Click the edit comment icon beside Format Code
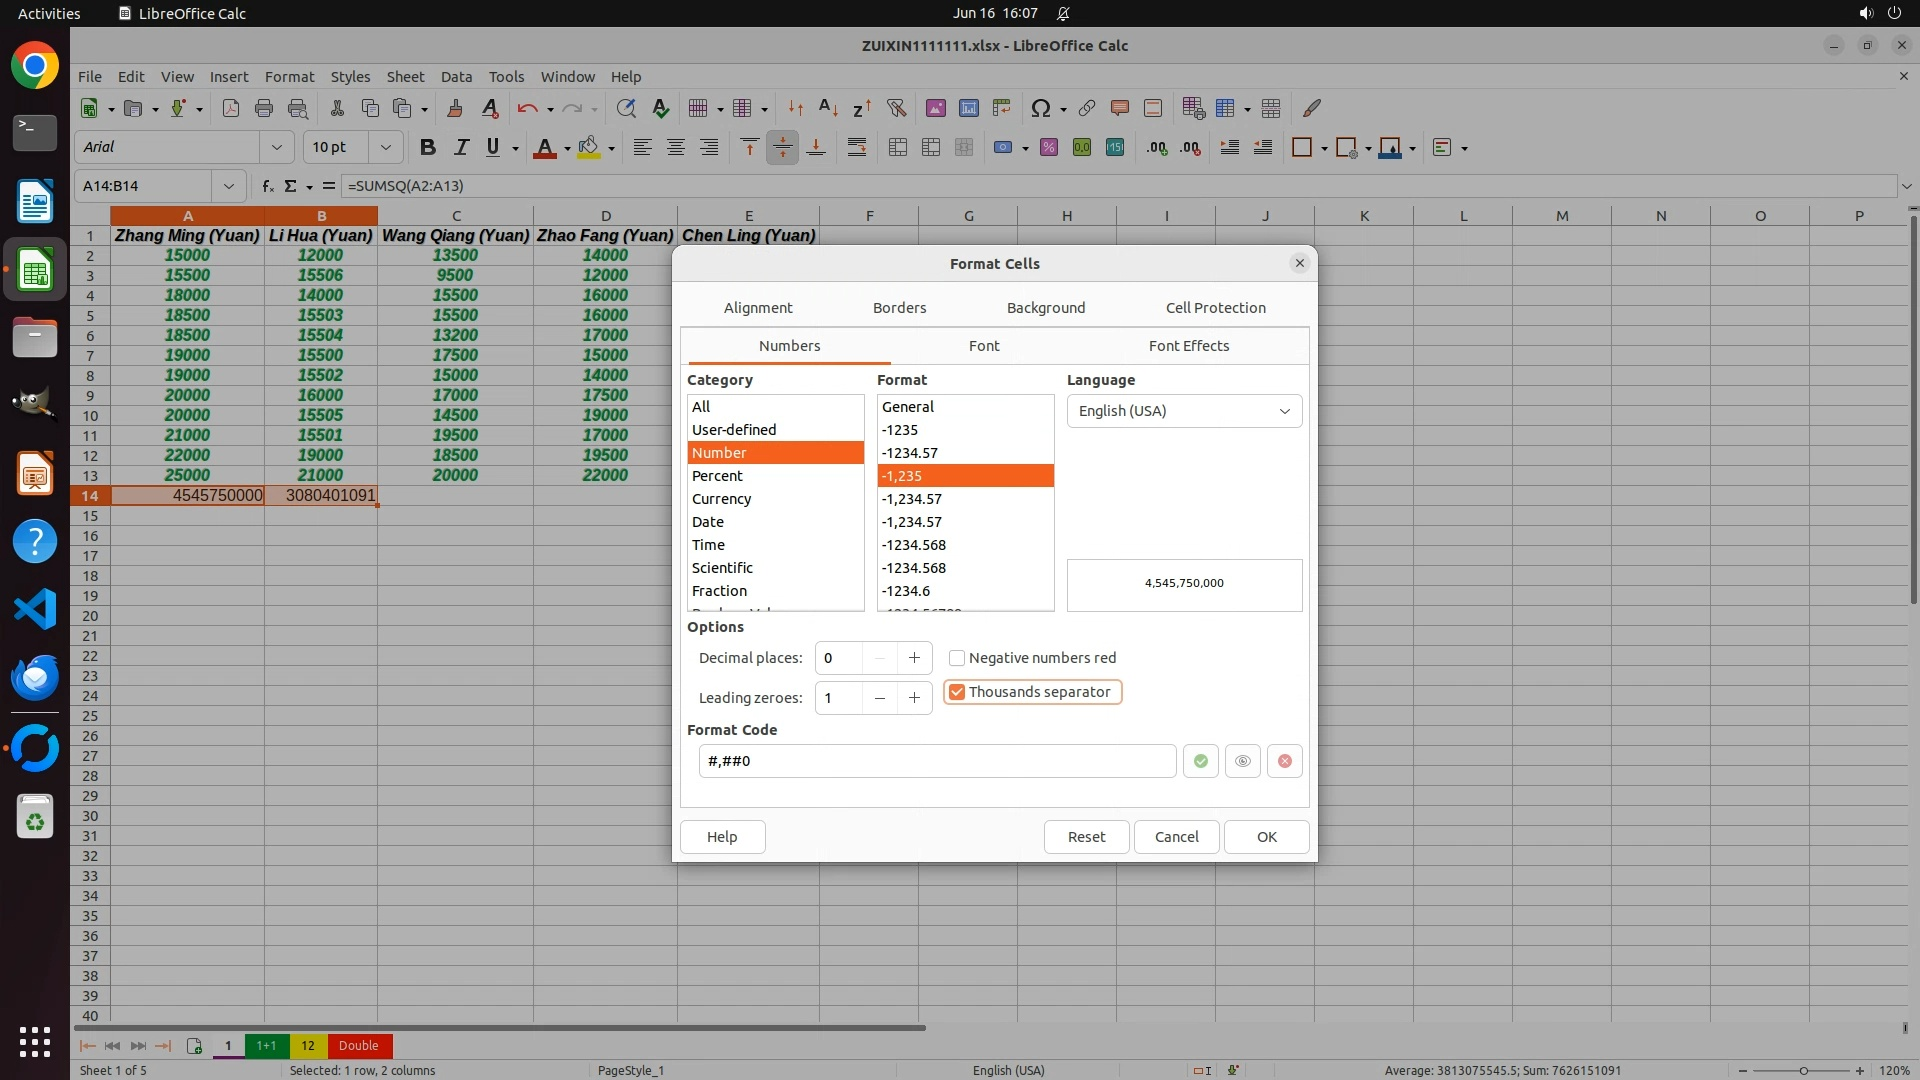 click(x=1242, y=761)
